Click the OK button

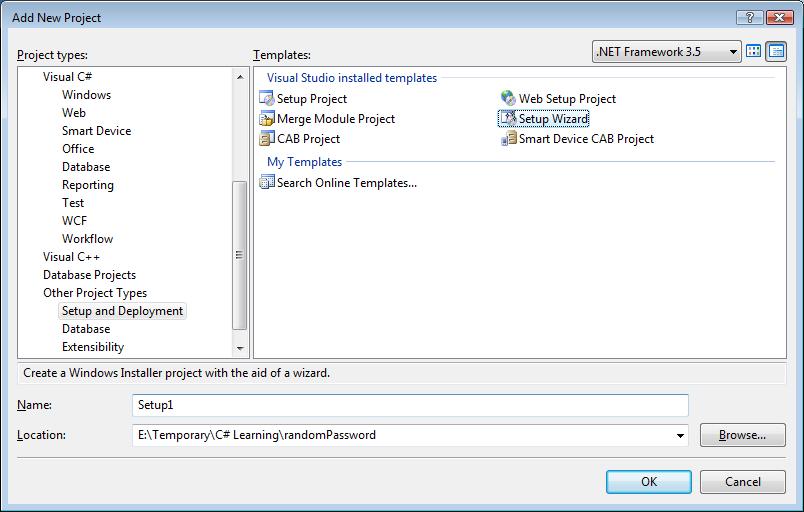tap(649, 481)
